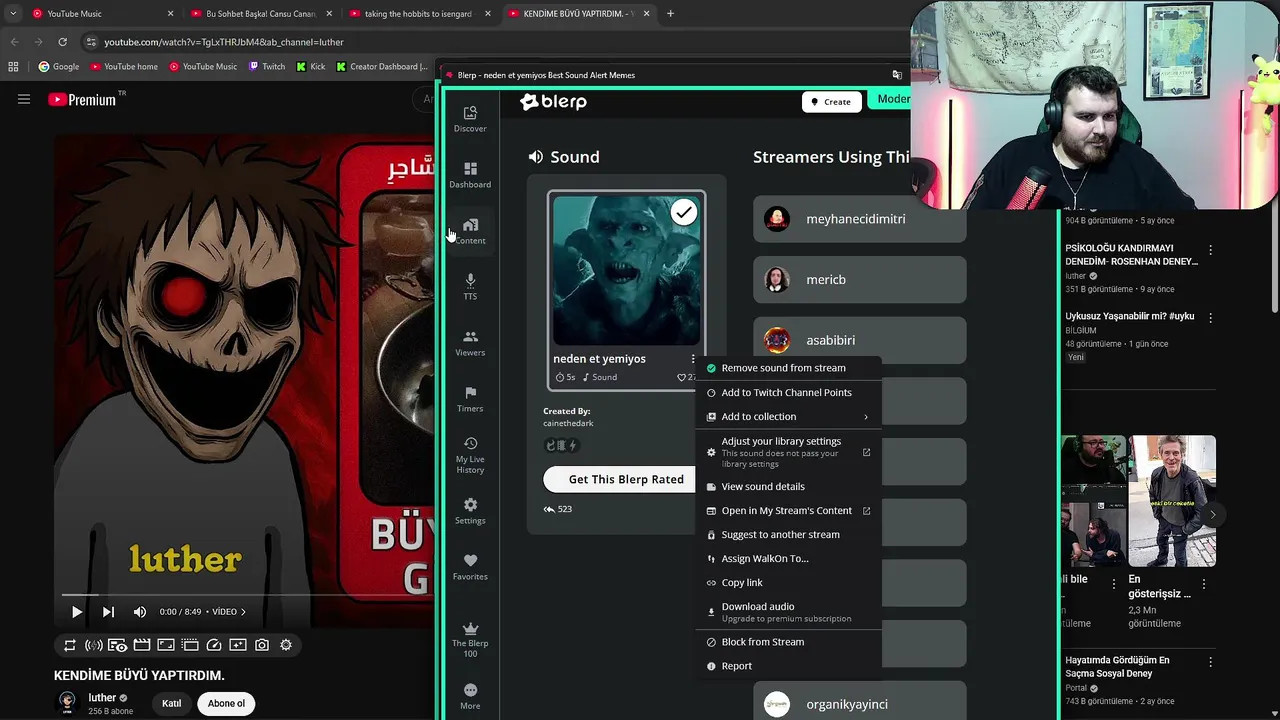Select Report in context menu

(x=788, y=666)
